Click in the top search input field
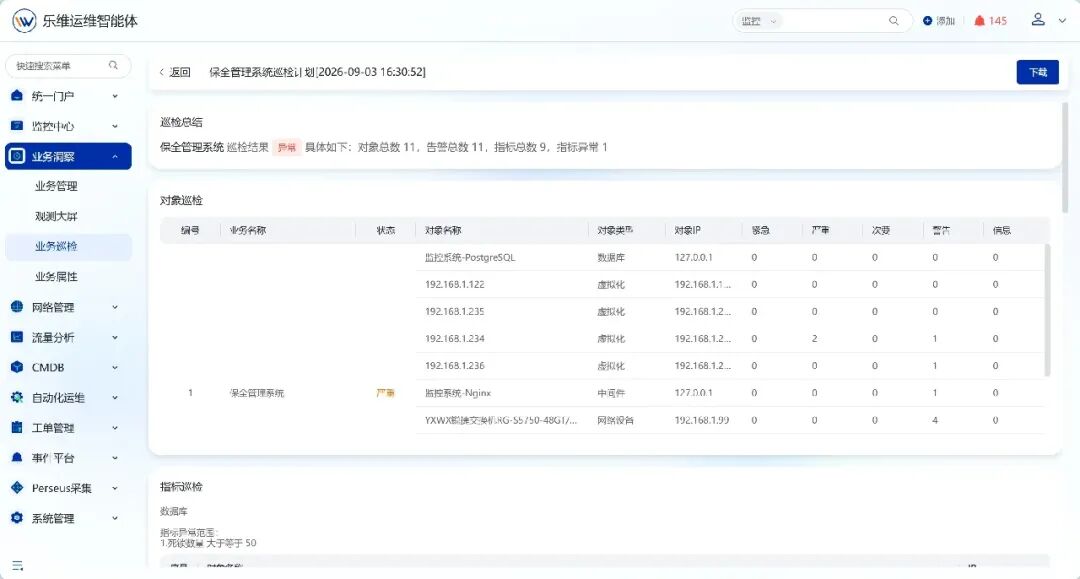The height and width of the screenshot is (579, 1080). tap(833, 21)
